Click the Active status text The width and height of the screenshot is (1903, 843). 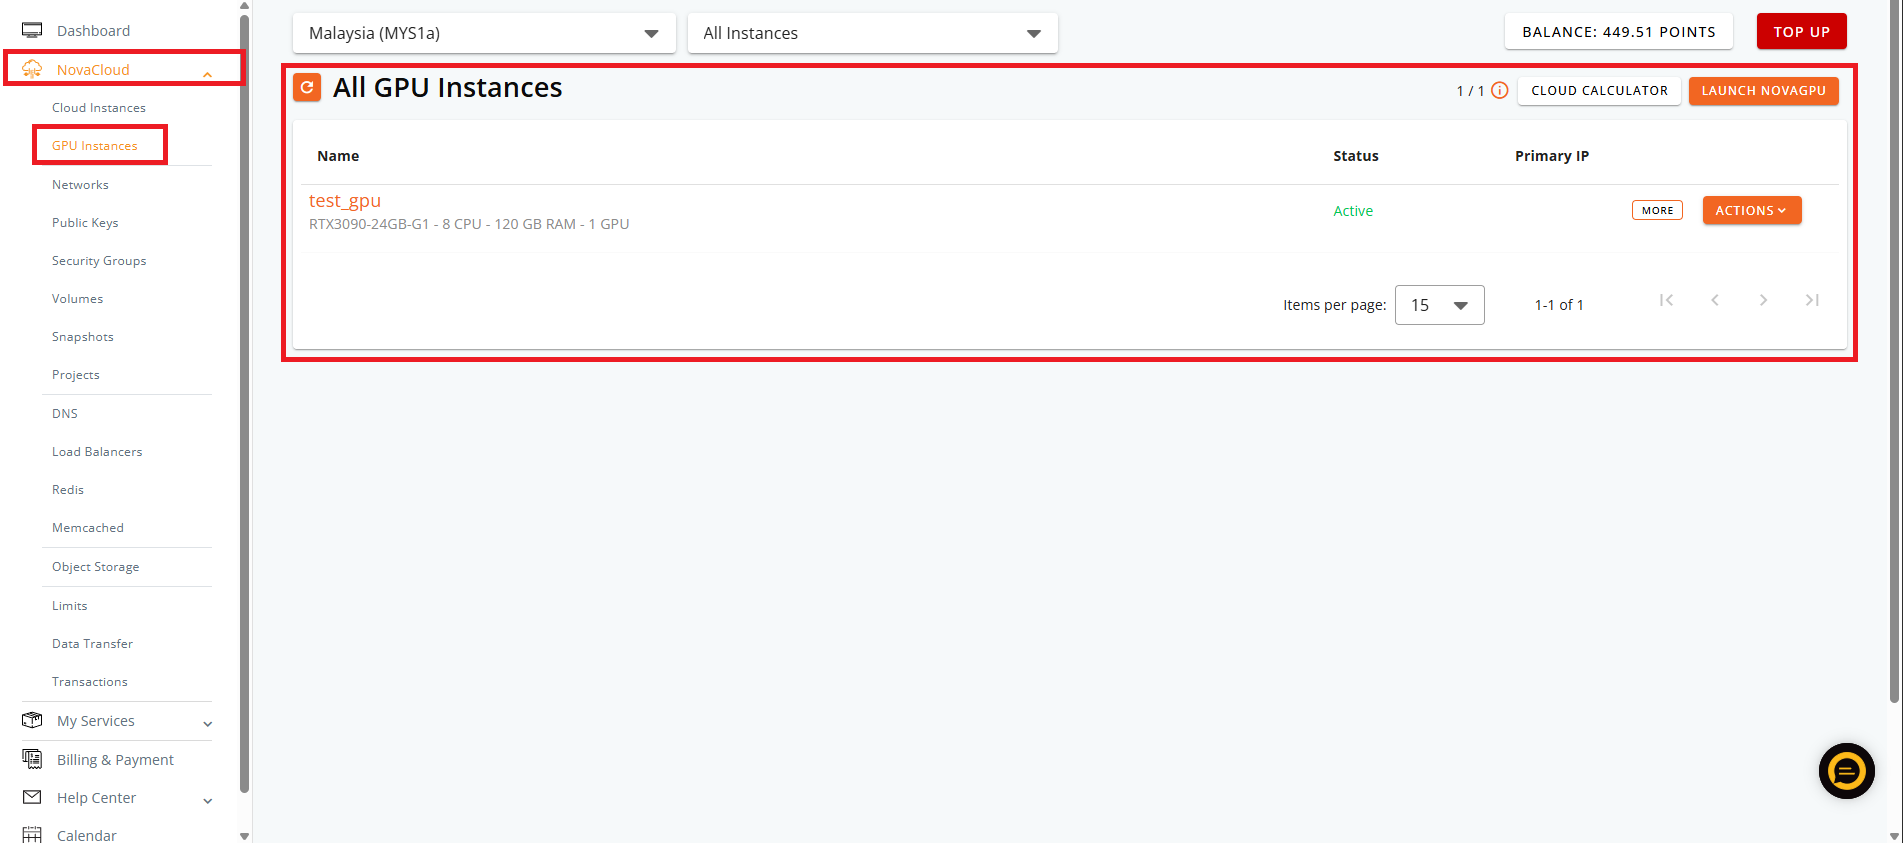click(1353, 211)
